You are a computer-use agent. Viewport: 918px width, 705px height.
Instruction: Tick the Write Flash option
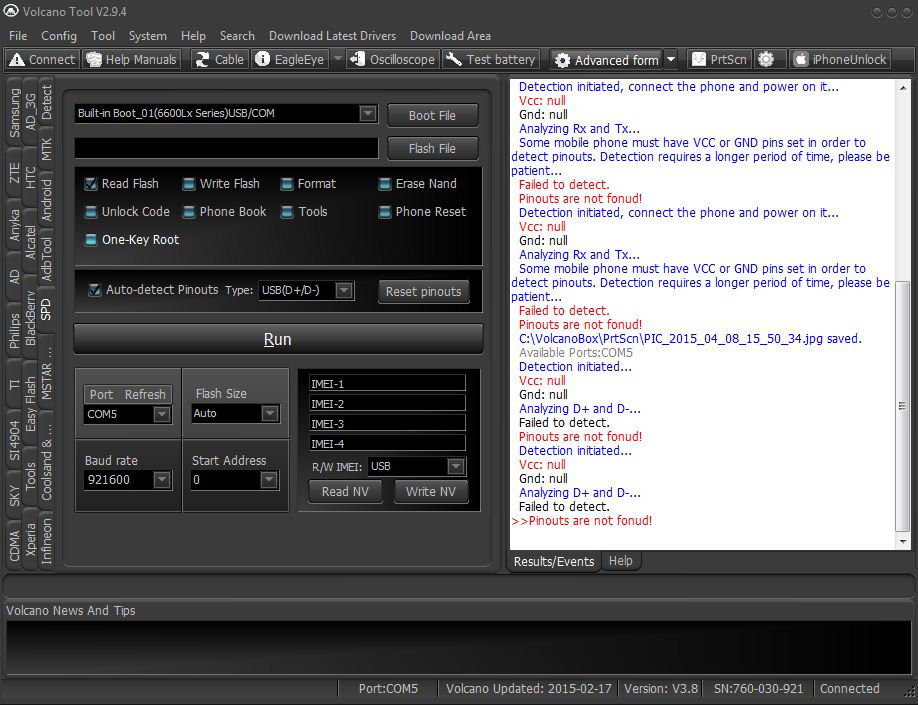(189, 184)
